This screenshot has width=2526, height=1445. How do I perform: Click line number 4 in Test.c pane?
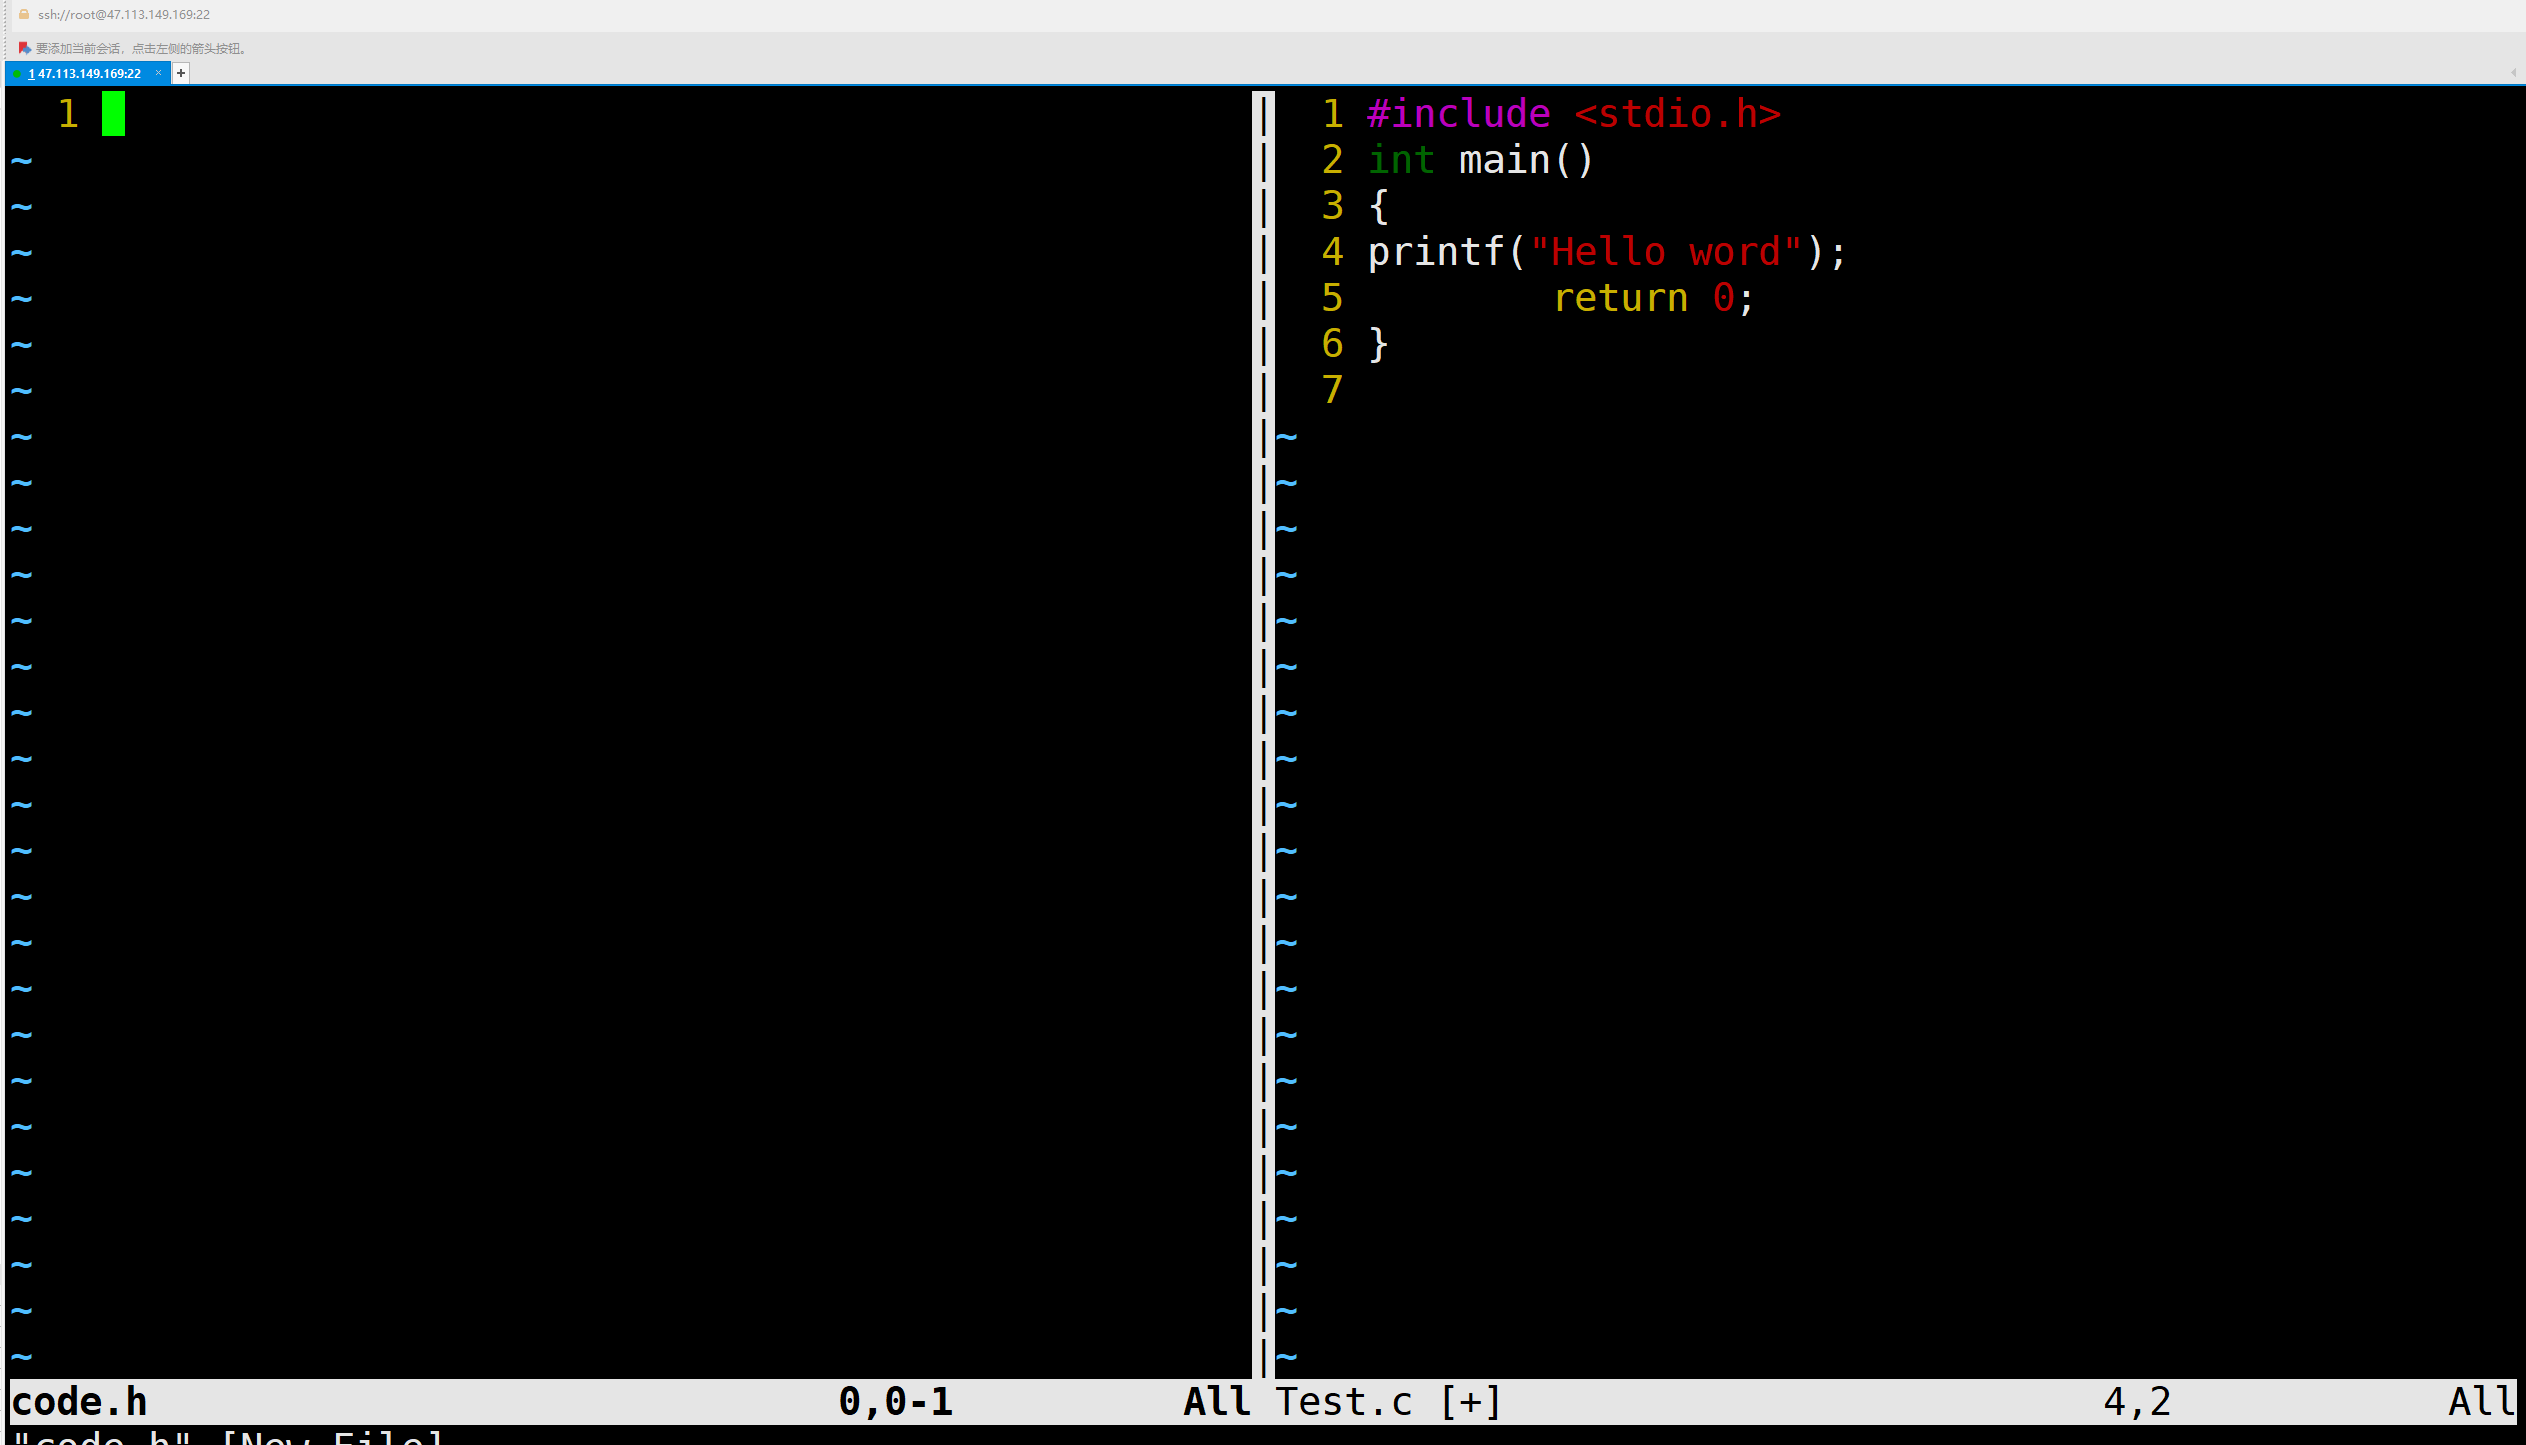pyautogui.click(x=1332, y=252)
